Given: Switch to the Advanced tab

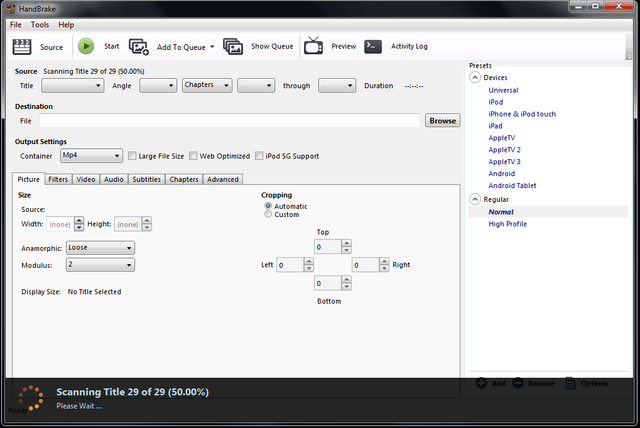Looking at the screenshot, I should point(223,179).
